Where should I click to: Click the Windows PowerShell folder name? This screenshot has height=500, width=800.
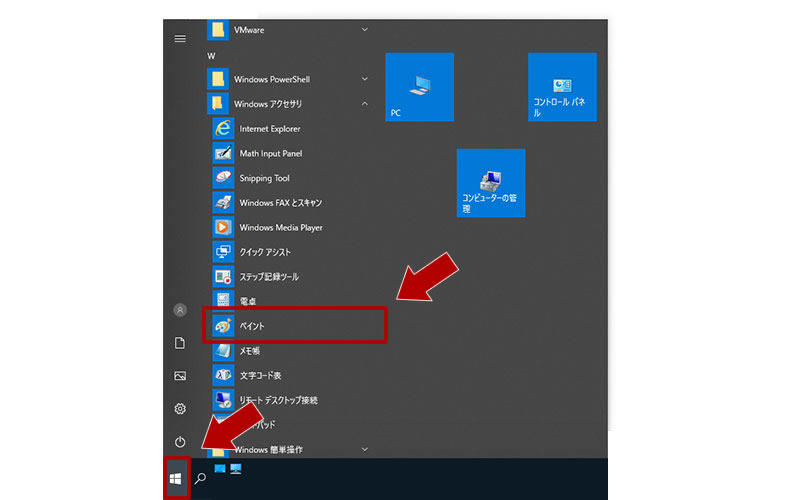pos(272,79)
